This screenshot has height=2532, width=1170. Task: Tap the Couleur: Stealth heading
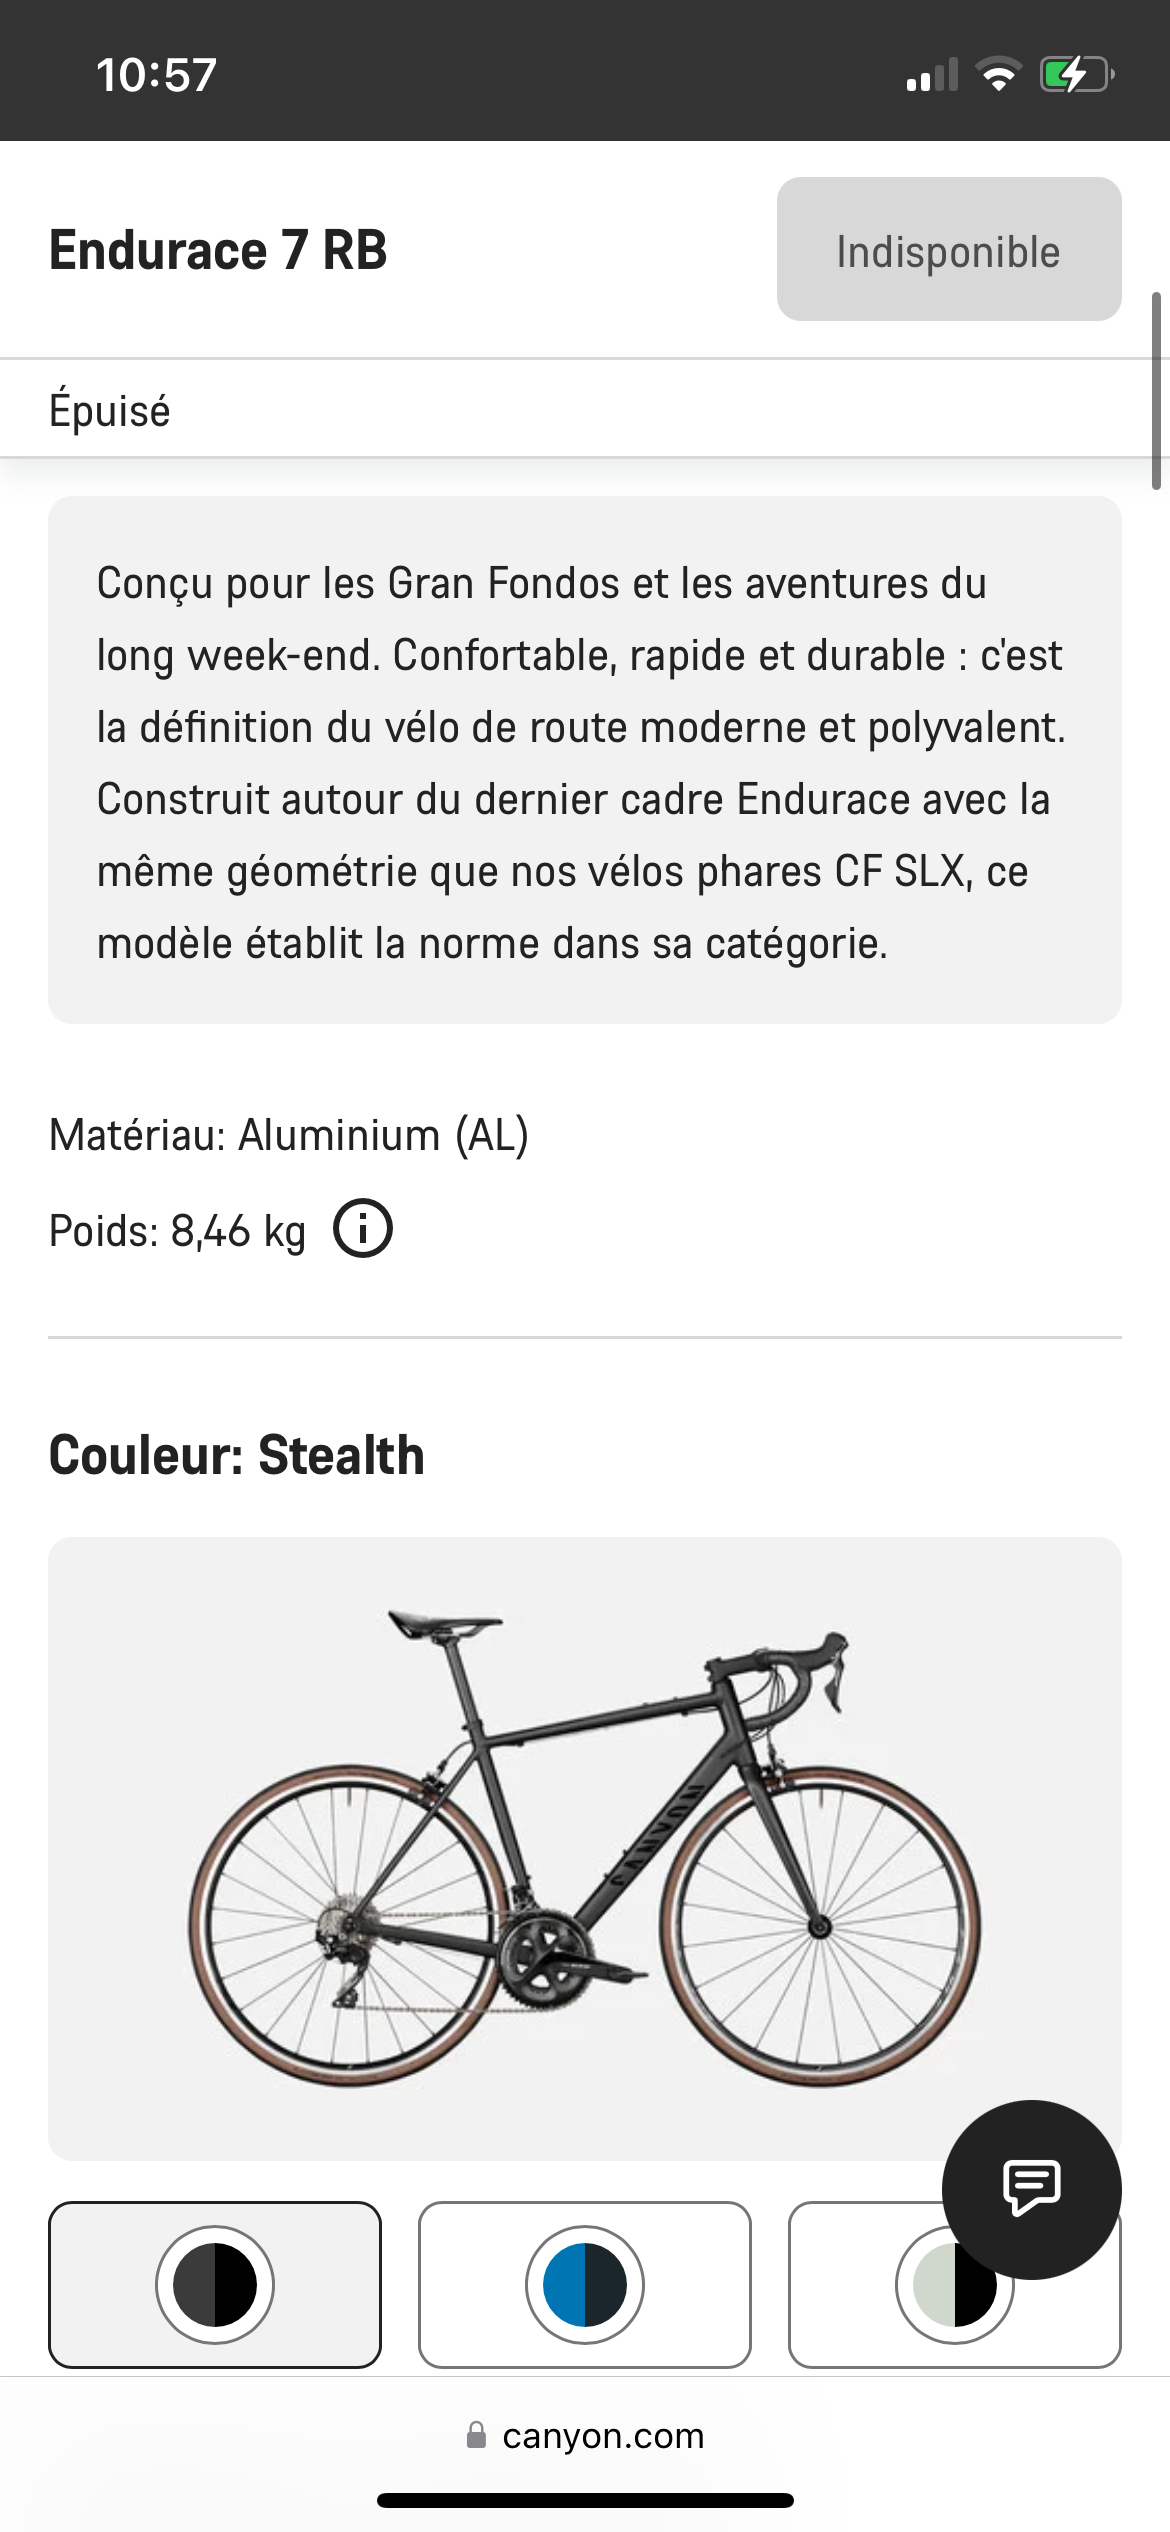coord(237,1455)
